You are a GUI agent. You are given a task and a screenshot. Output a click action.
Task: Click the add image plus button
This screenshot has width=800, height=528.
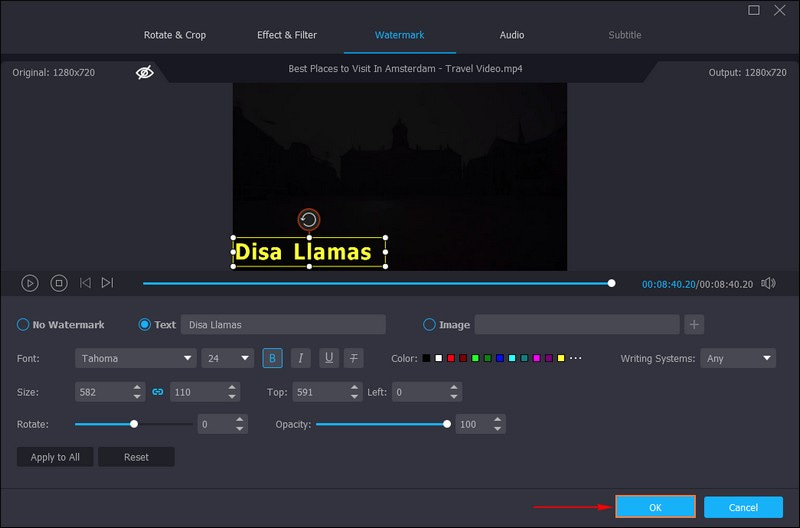click(695, 324)
